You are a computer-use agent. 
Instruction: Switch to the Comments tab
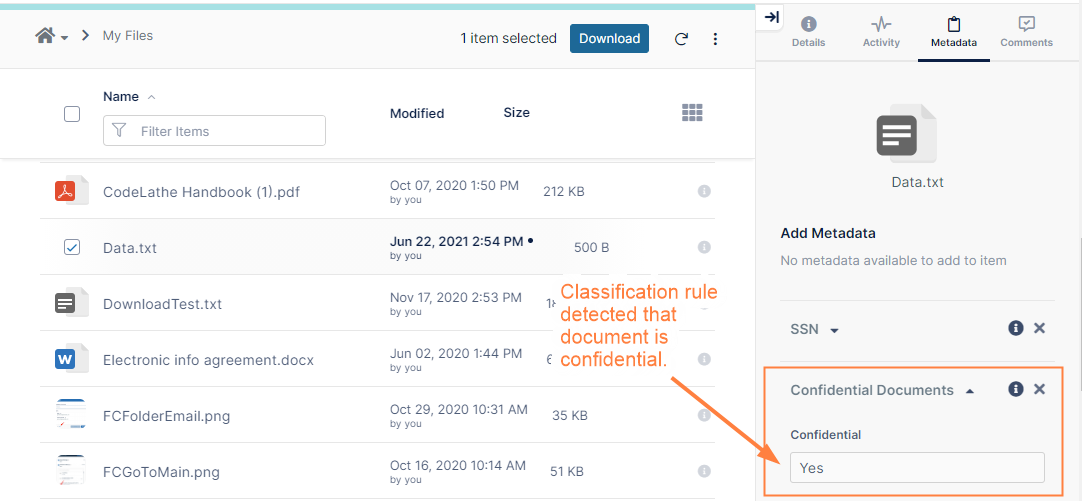(x=1026, y=31)
